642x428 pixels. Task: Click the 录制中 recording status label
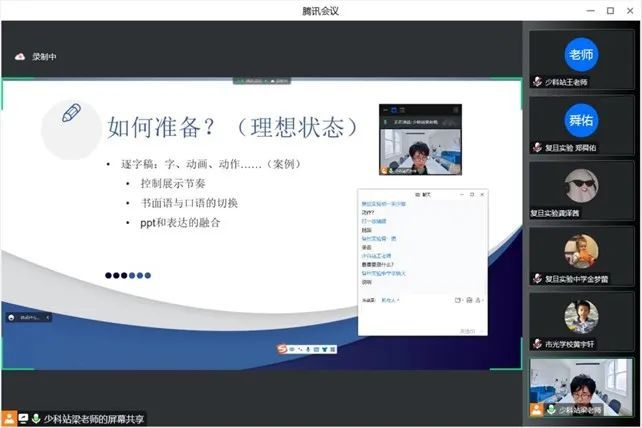[x=44, y=57]
